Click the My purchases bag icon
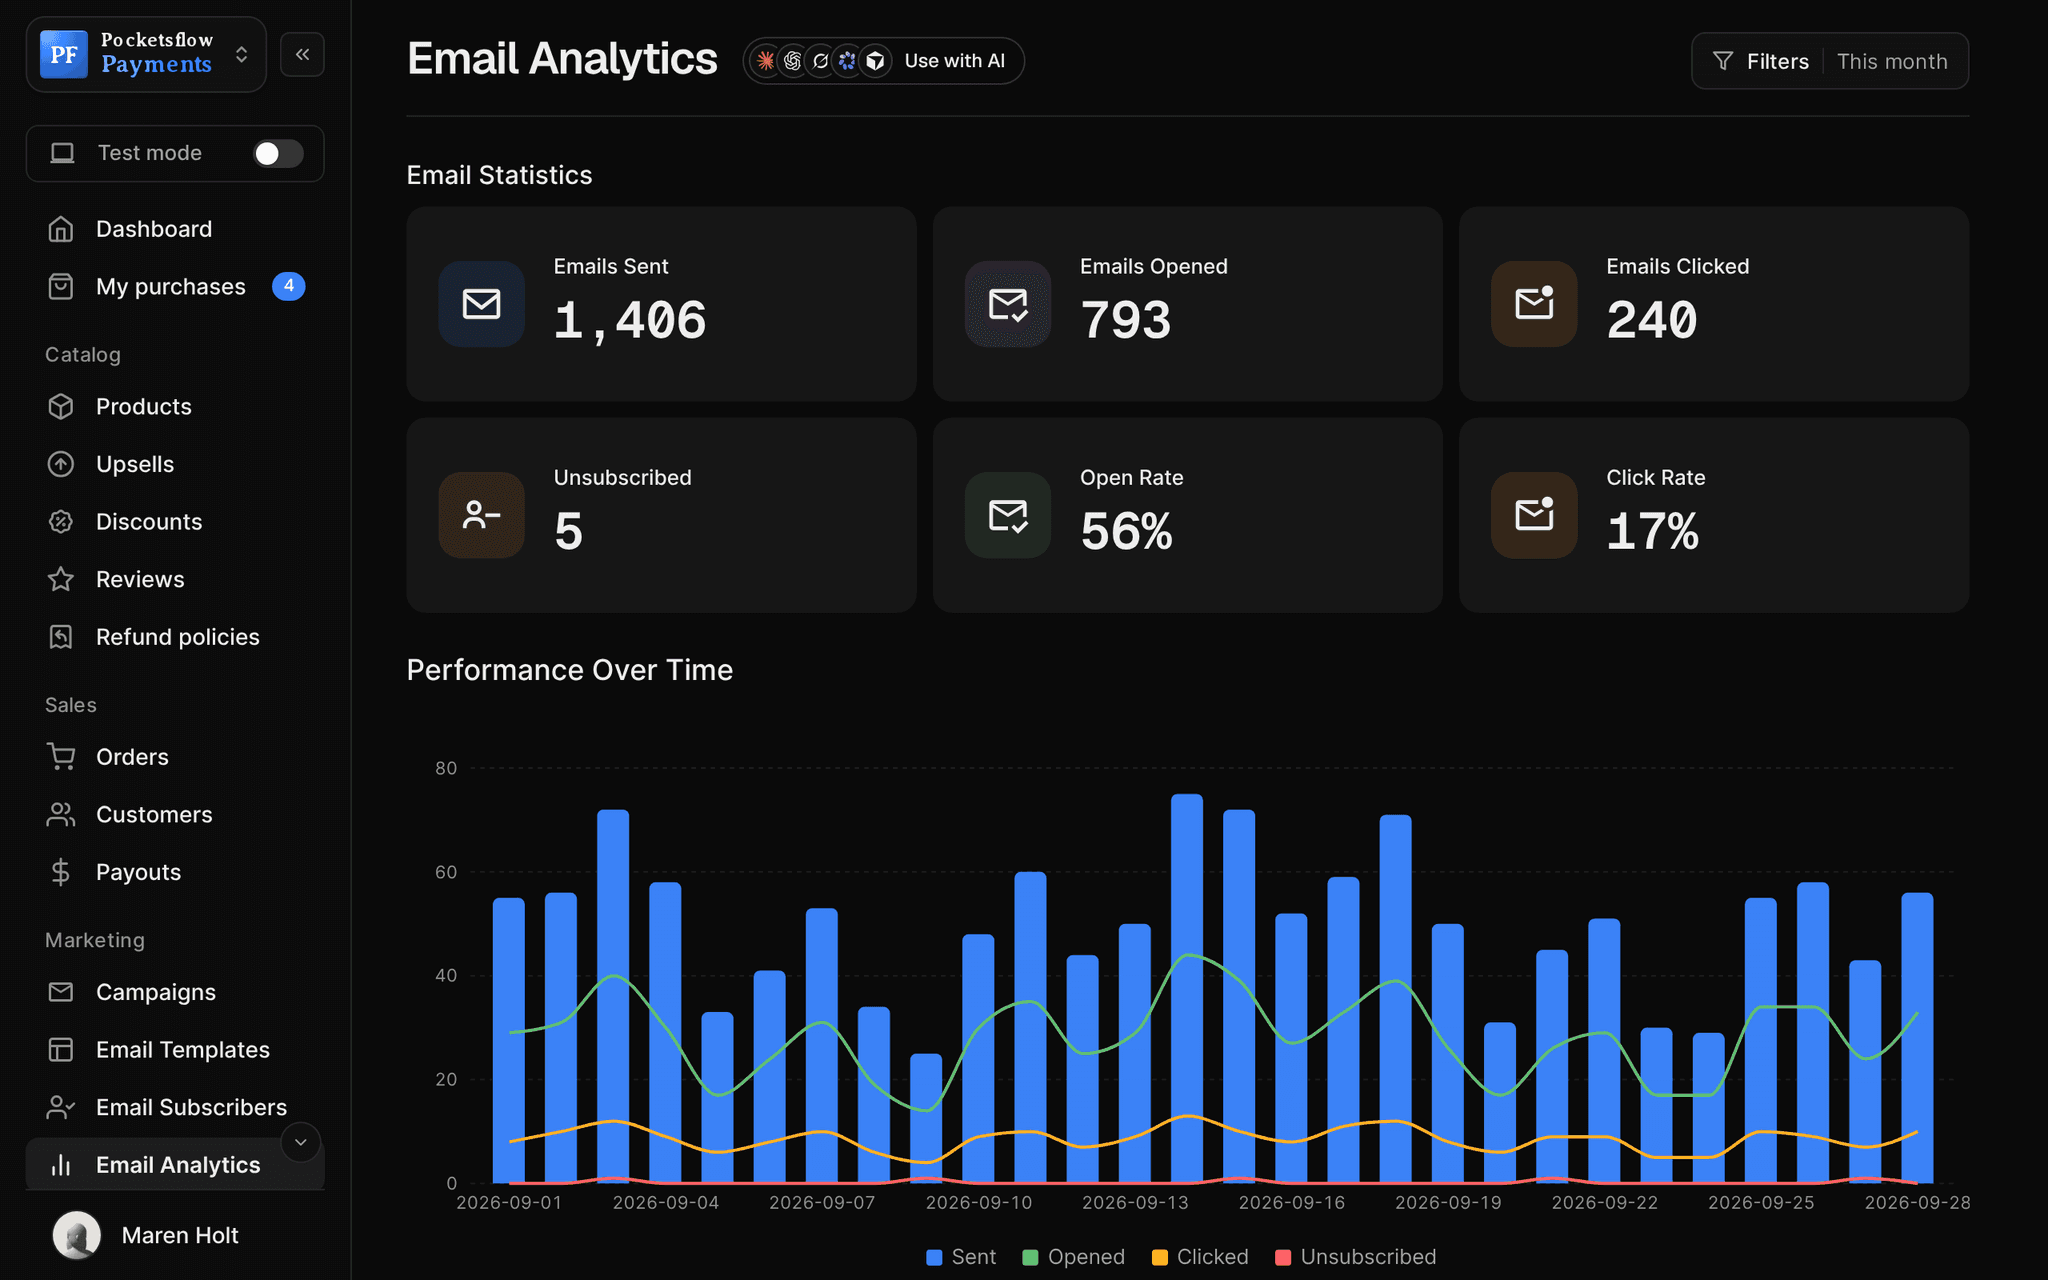 coord(61,287)
